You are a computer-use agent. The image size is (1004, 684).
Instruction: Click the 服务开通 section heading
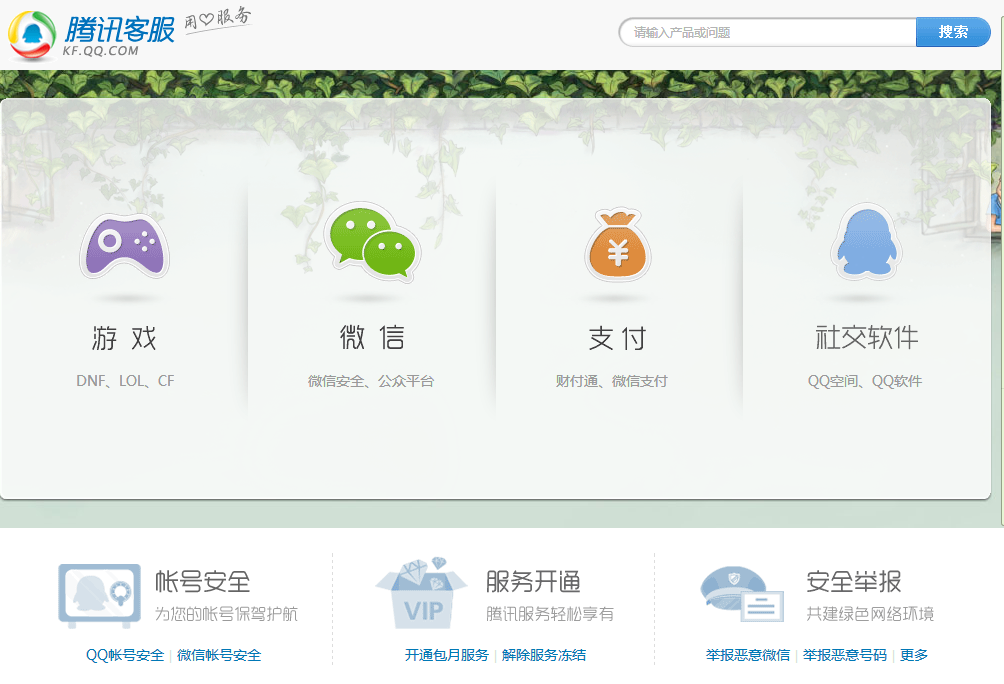pyautogui.click(x=533, y=582)
